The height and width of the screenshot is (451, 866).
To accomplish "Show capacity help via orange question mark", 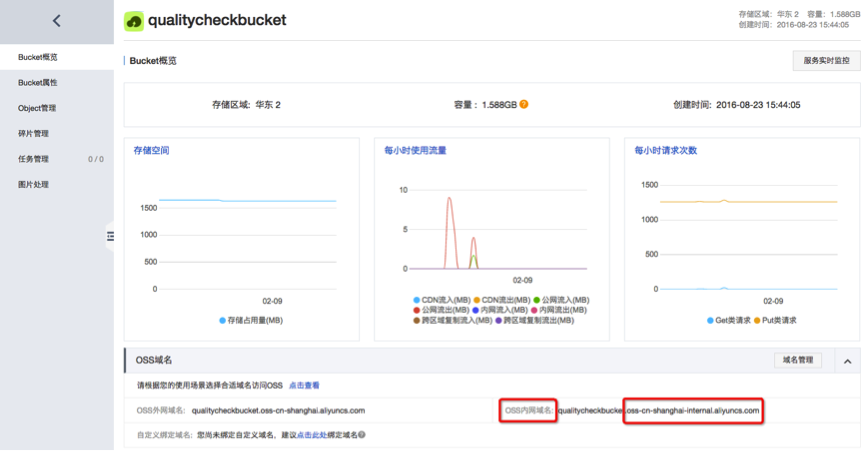I will 524,104.
